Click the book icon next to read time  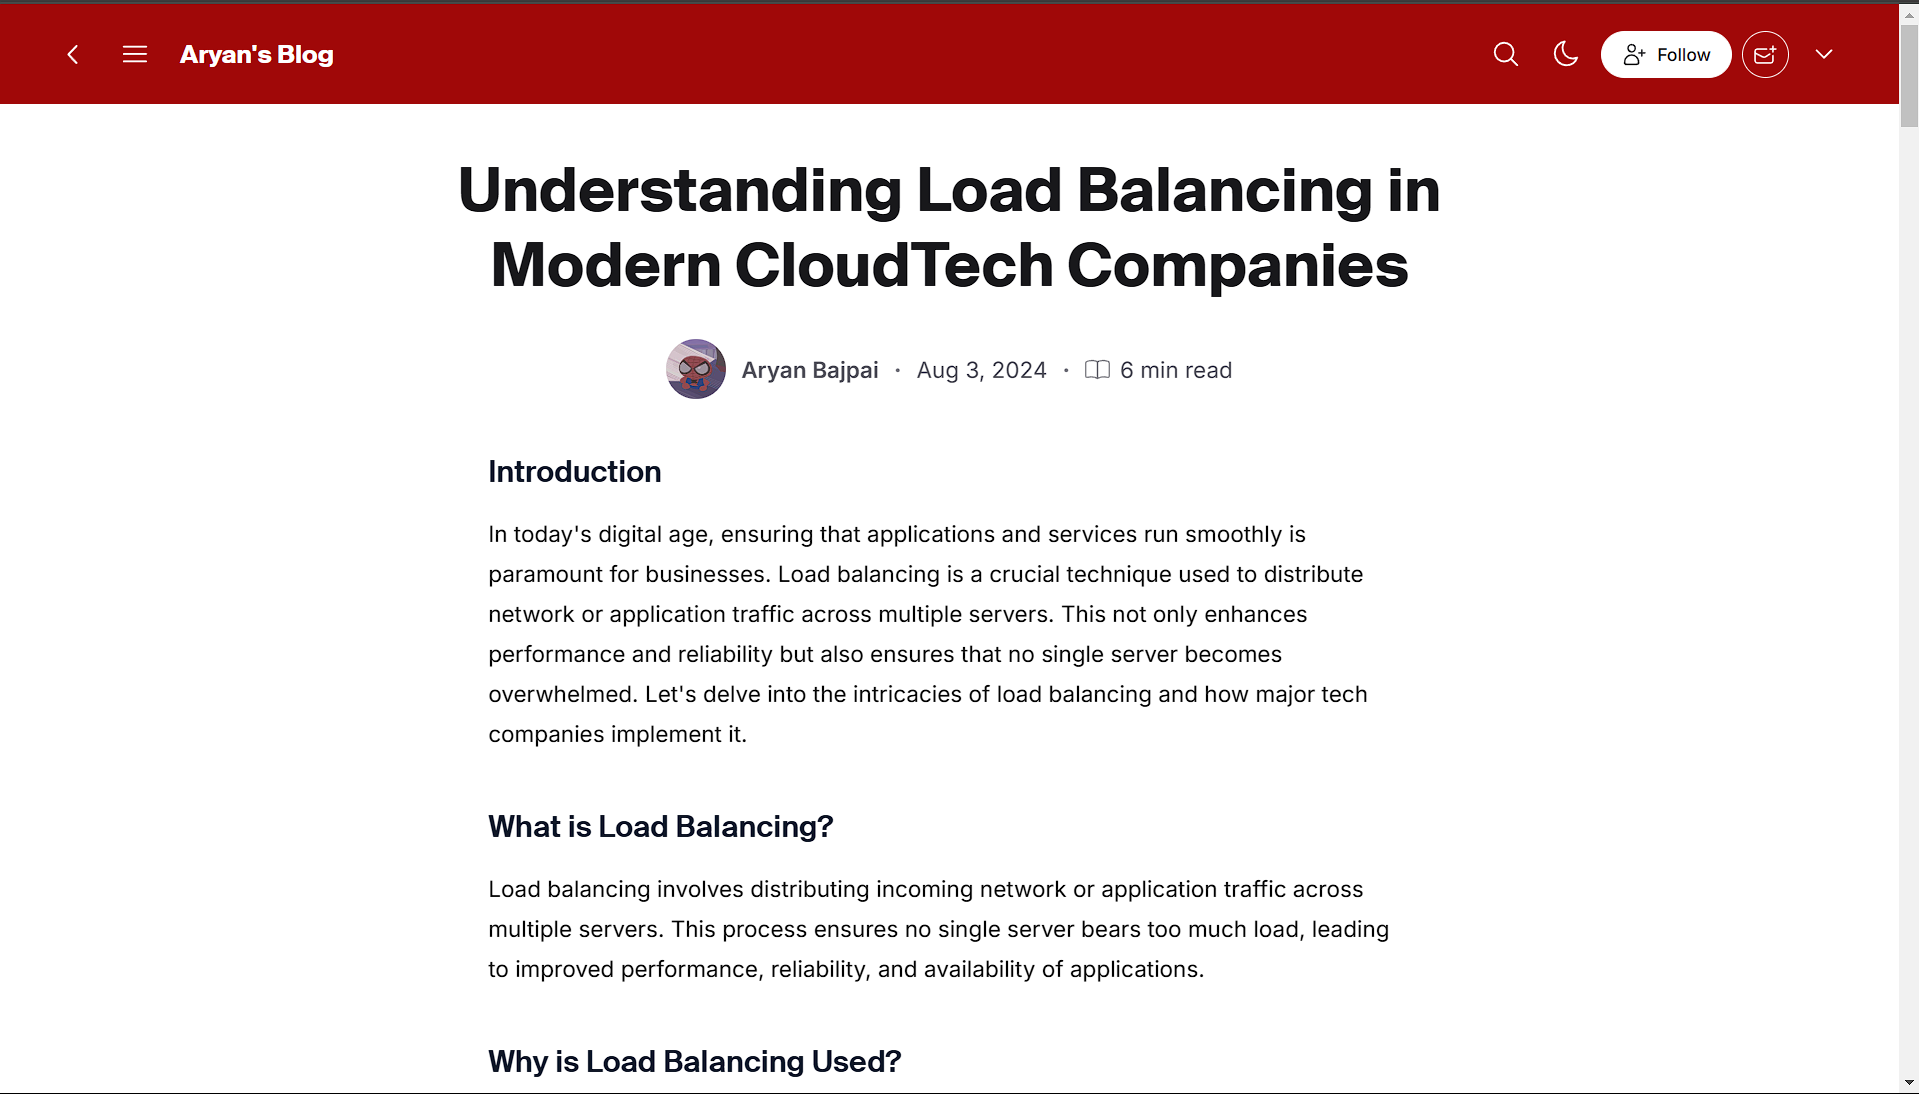click(1097, 369)
